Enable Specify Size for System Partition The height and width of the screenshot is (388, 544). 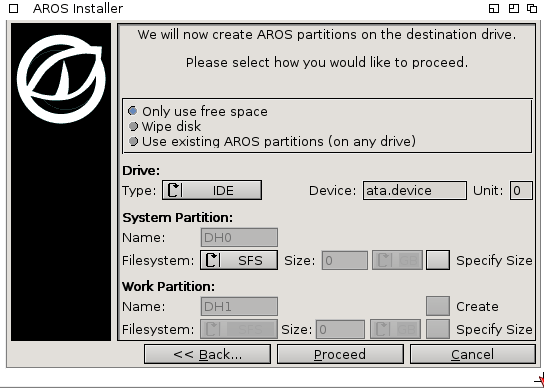point(438,260)
